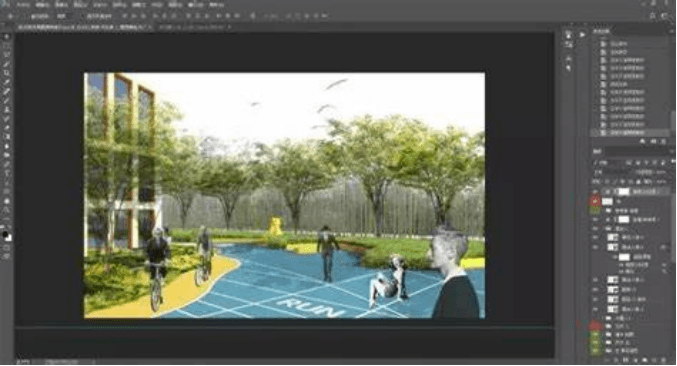Open the Image menu

(x=61, y=5)
